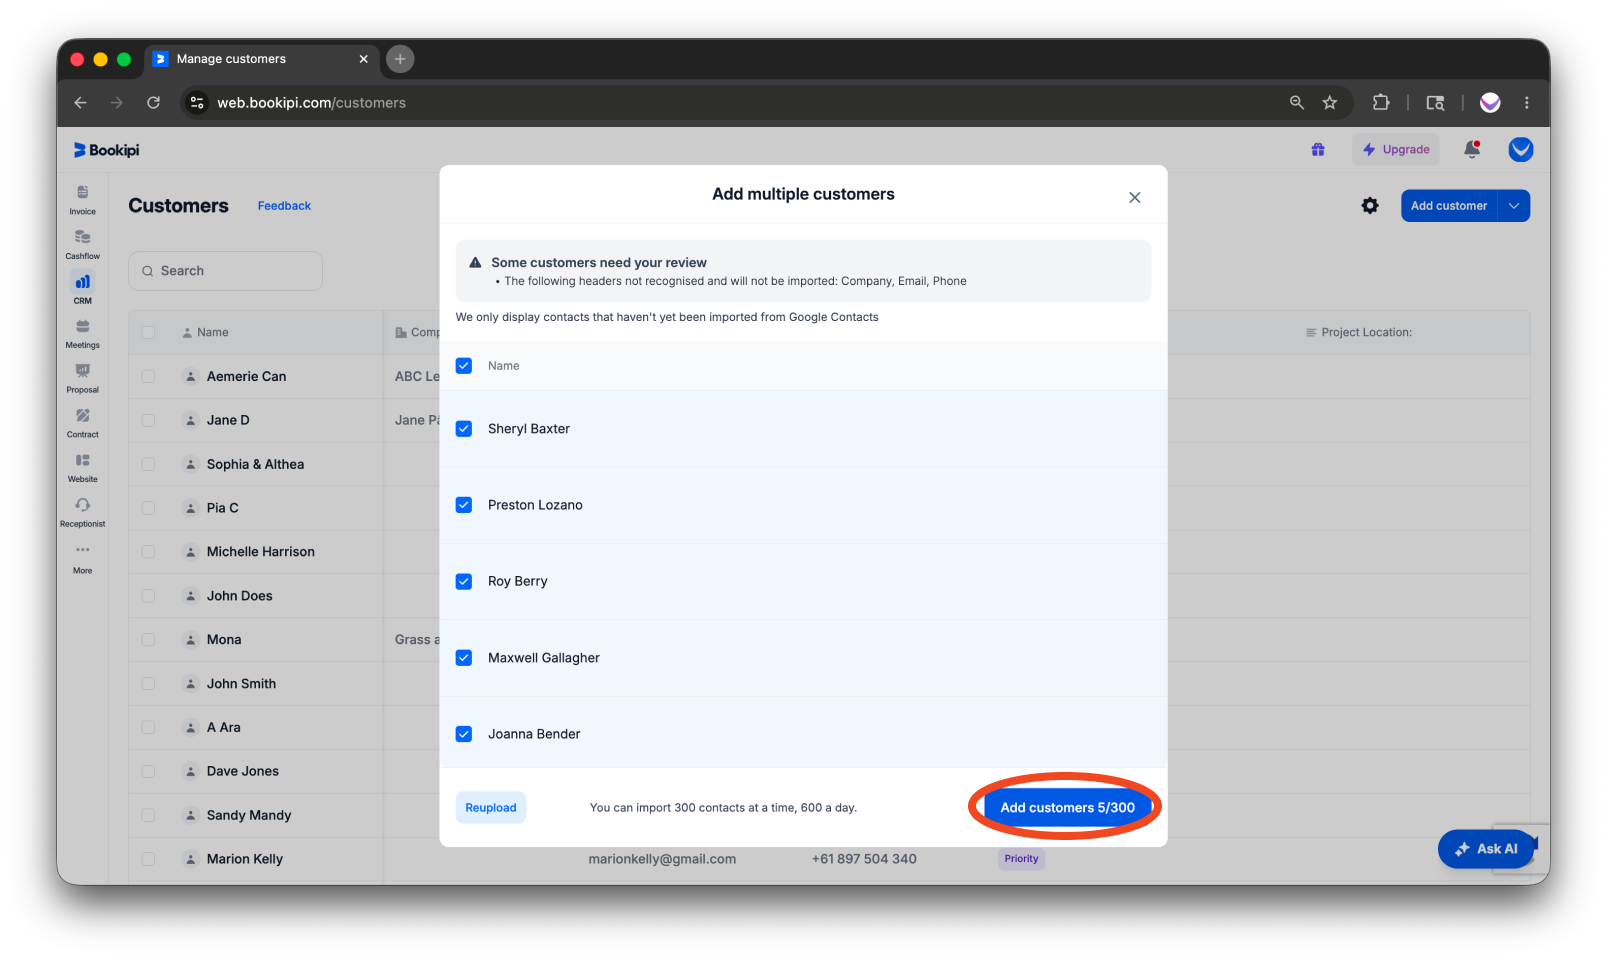Open Chrome's three-dot menu
Screen dimensions: 1608x960
(1526, 102)
